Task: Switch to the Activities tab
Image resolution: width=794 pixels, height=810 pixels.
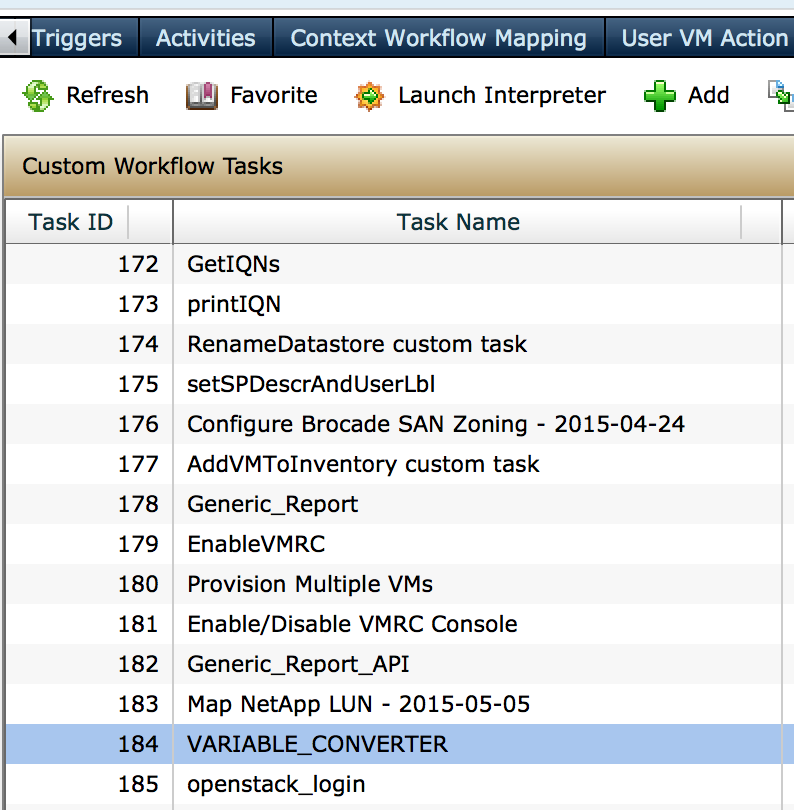Action: point(206,38)
